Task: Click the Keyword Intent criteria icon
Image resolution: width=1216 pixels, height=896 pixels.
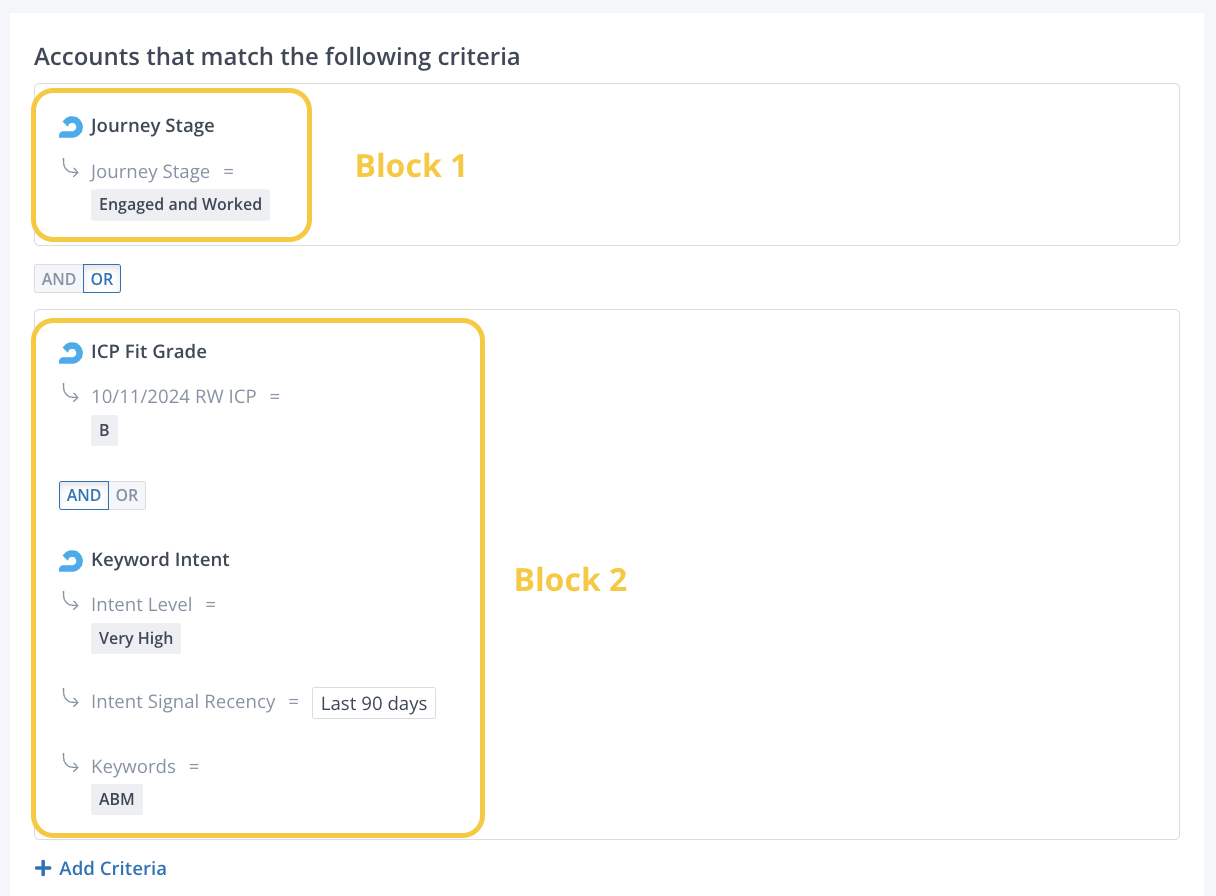Action: pyautogui.click(x=71, y=560)
